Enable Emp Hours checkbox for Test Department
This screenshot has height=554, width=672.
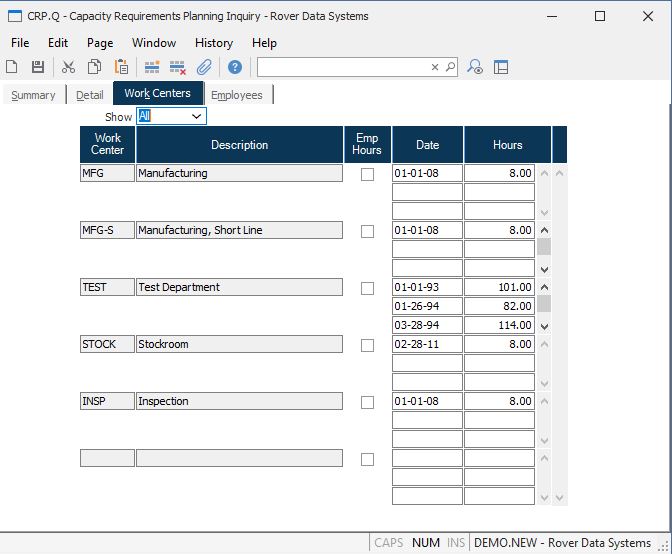[x=367, y=288]
